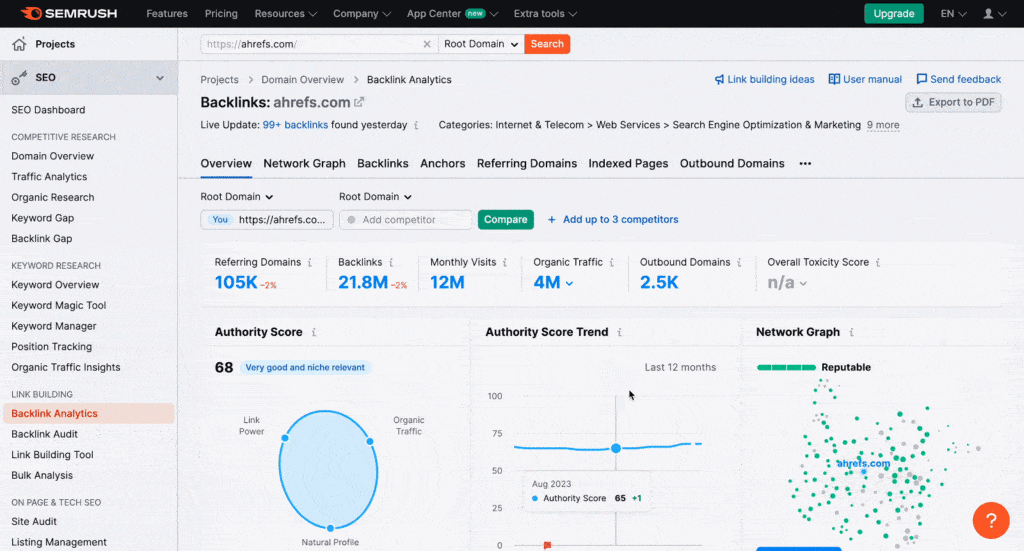Switch to the Referring Domains tab
This screenshot has width=1024, height=551.
click(x=526, y=164)
